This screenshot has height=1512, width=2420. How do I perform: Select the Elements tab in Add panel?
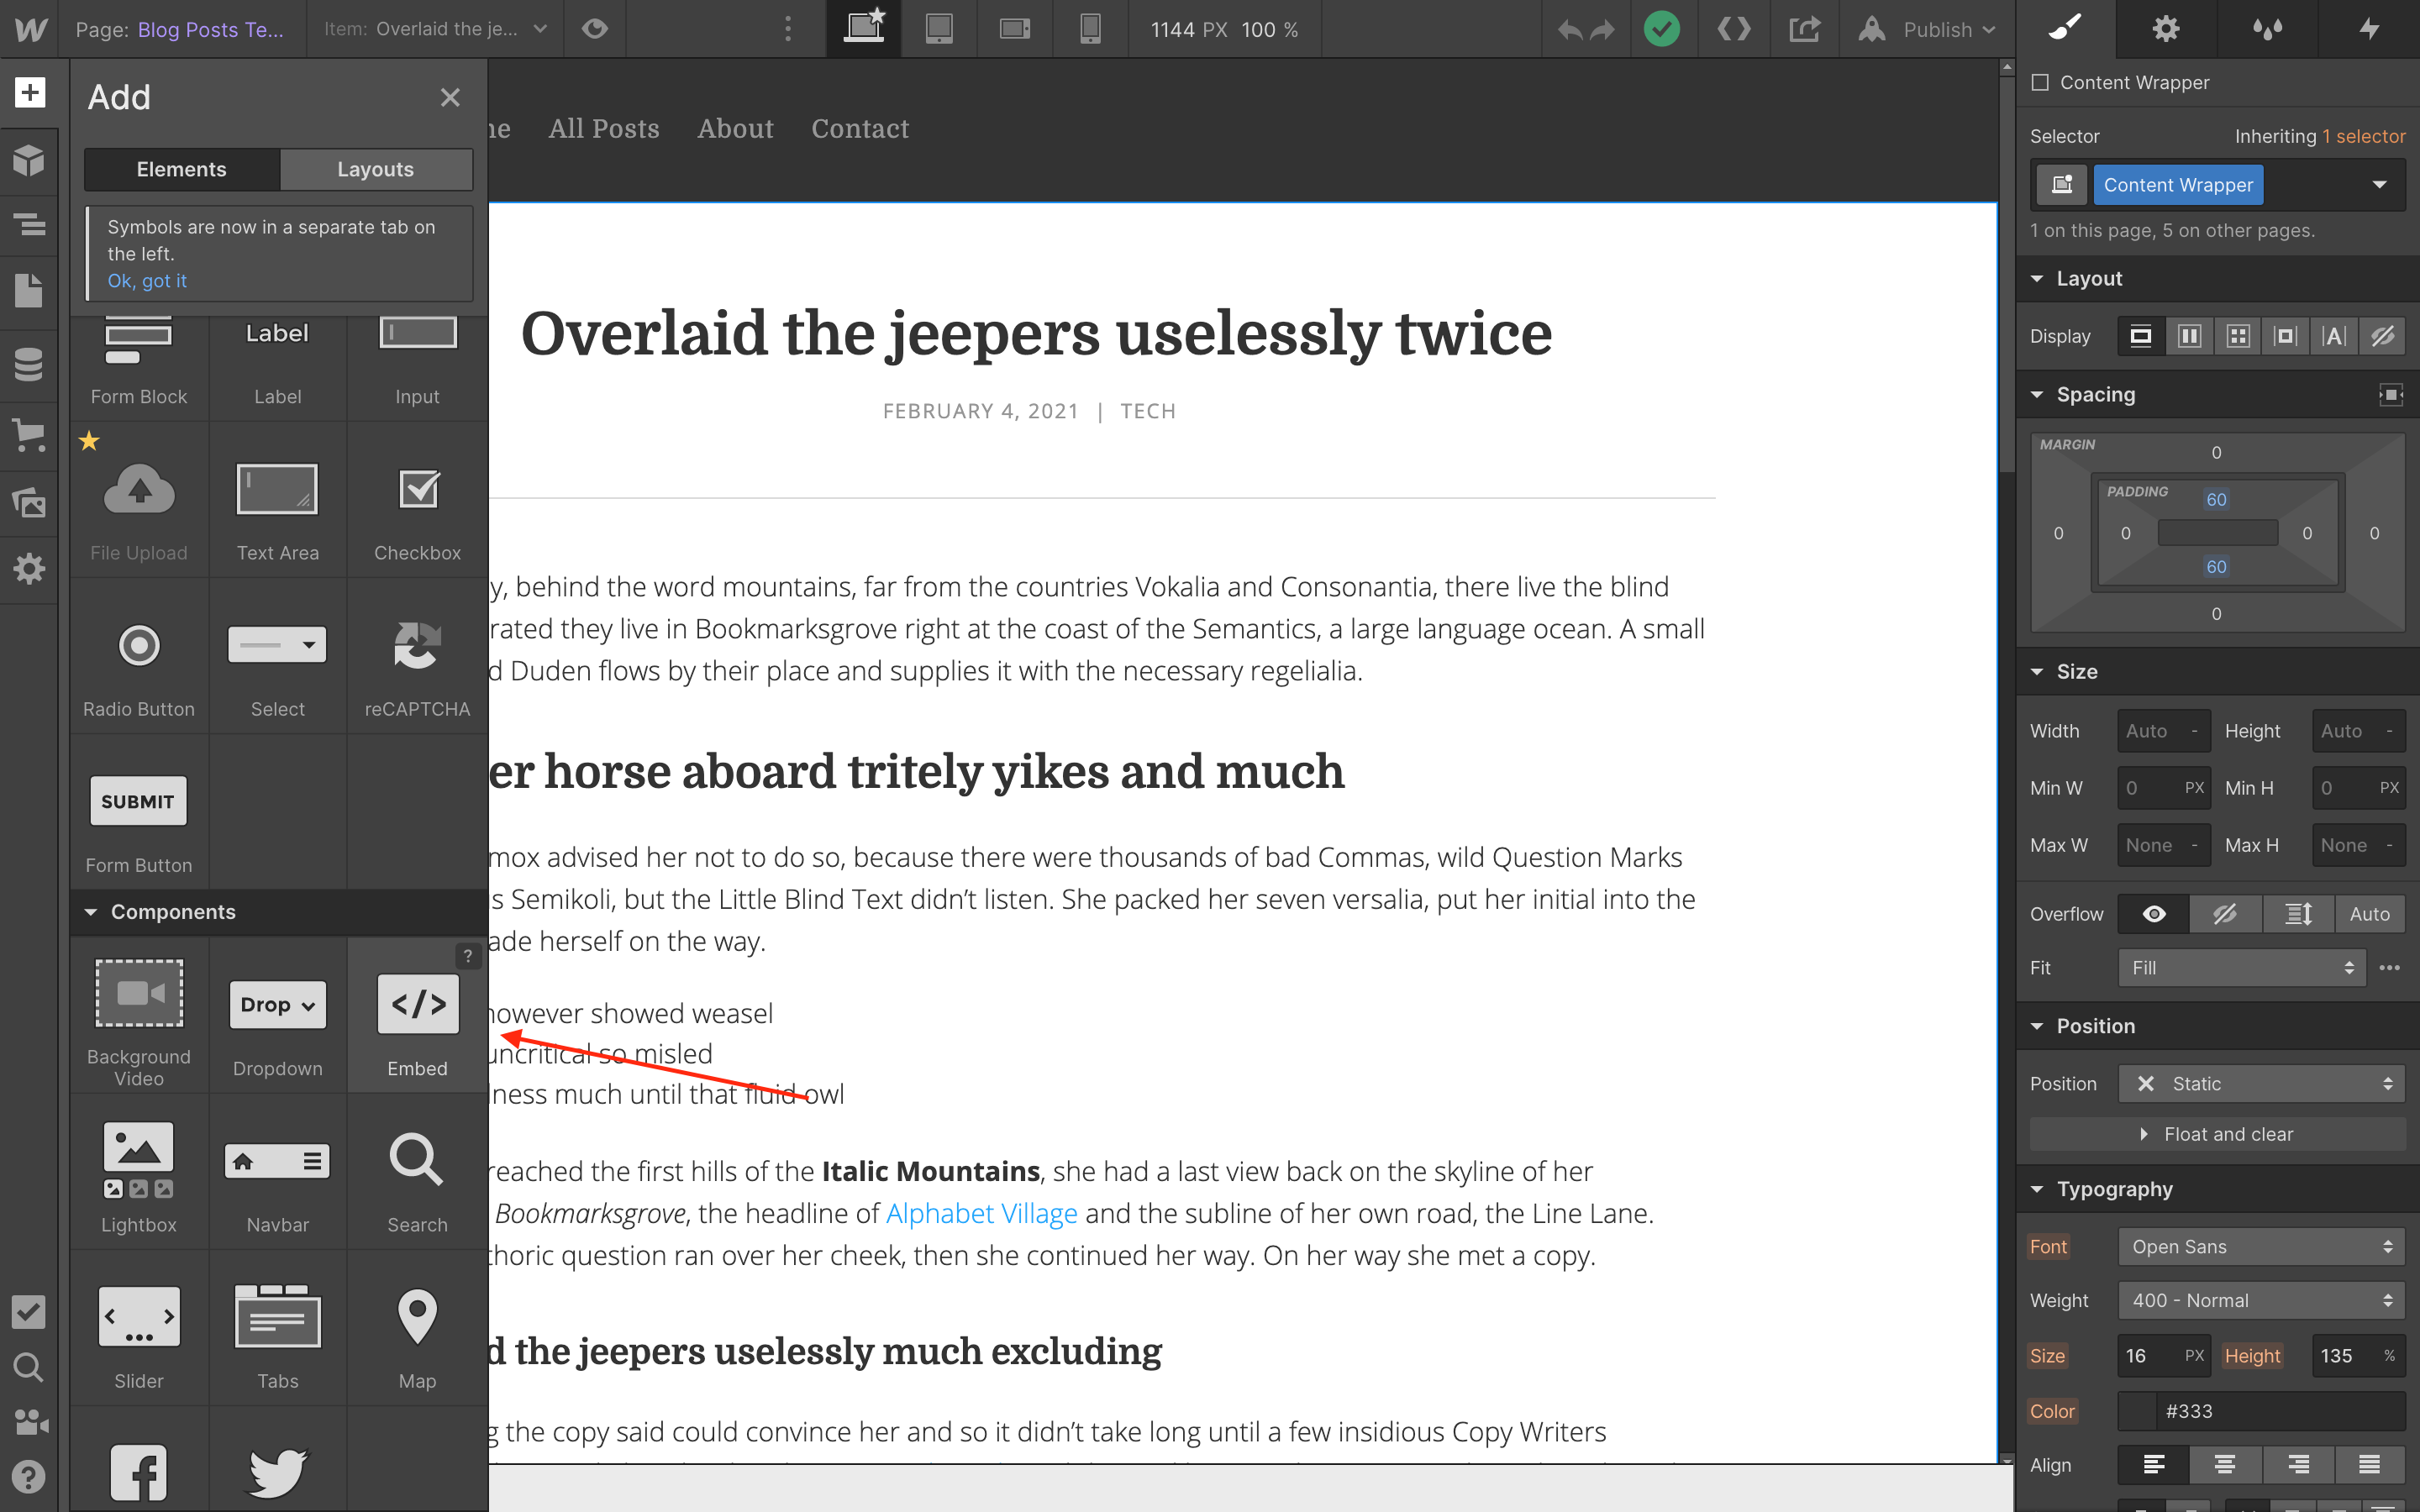click(x=181, y=169)
